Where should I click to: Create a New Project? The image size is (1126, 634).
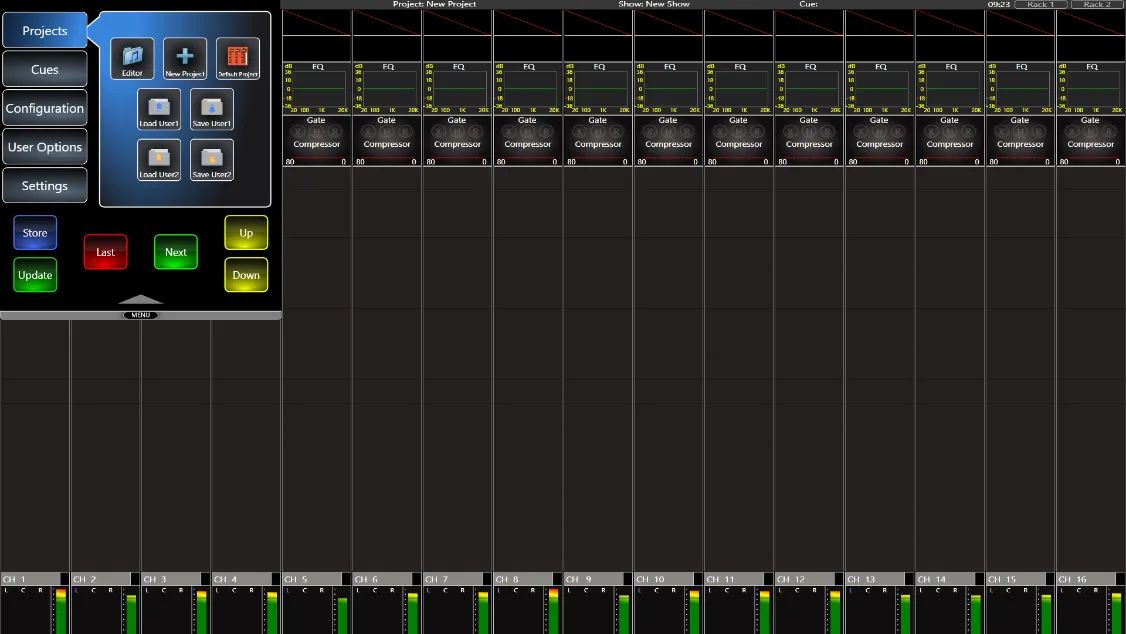pyautogui.click(x=185, y=58)
